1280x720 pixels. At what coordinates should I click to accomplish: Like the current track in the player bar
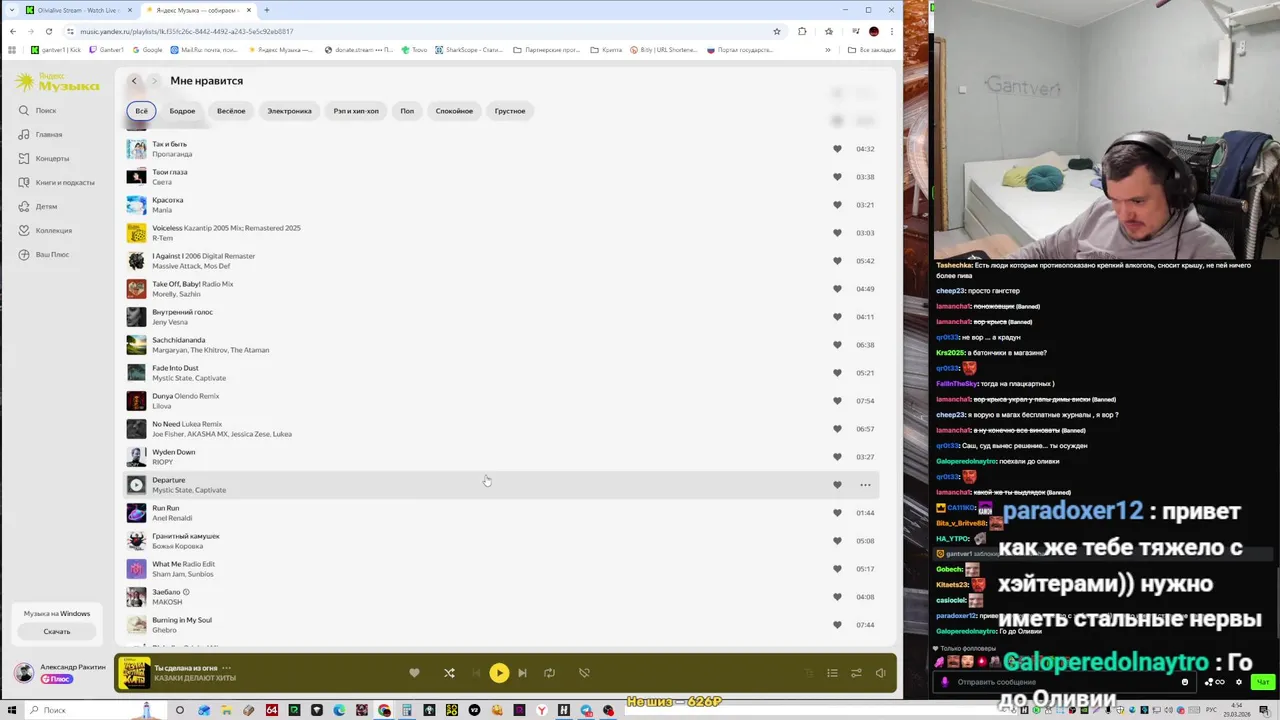pos(414,673)
